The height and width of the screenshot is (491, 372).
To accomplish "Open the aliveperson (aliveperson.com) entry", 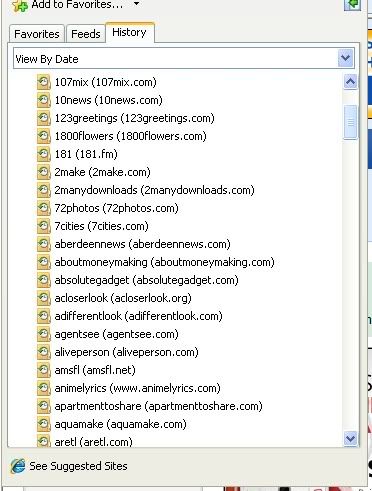I will click(x=126, y=352).
